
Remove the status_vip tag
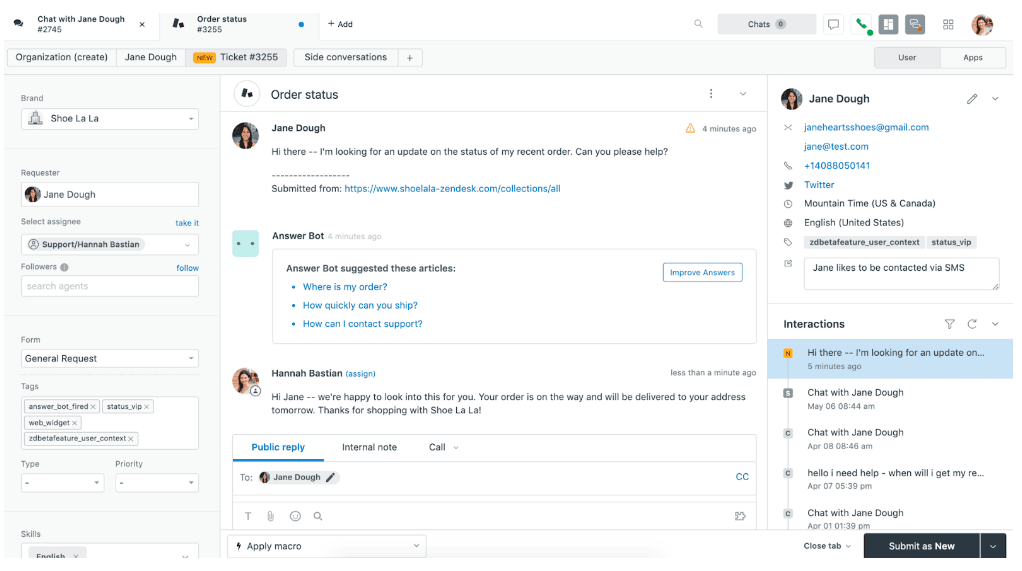coord(147,407)
